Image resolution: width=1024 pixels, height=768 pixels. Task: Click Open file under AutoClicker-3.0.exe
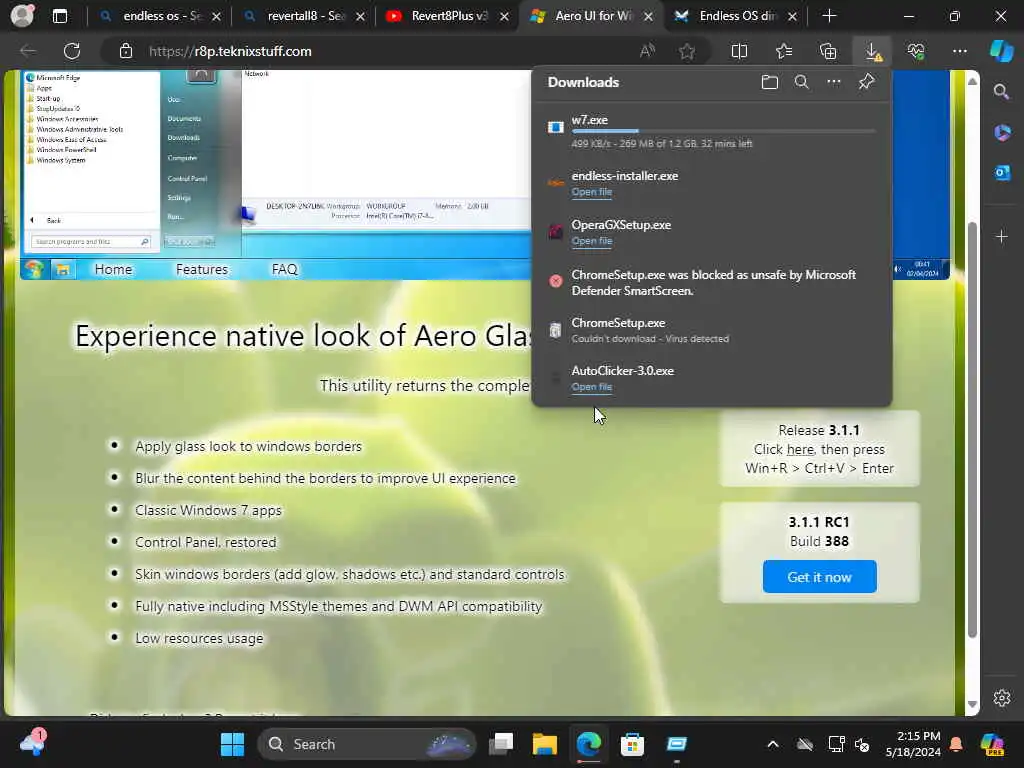(592, 387)
